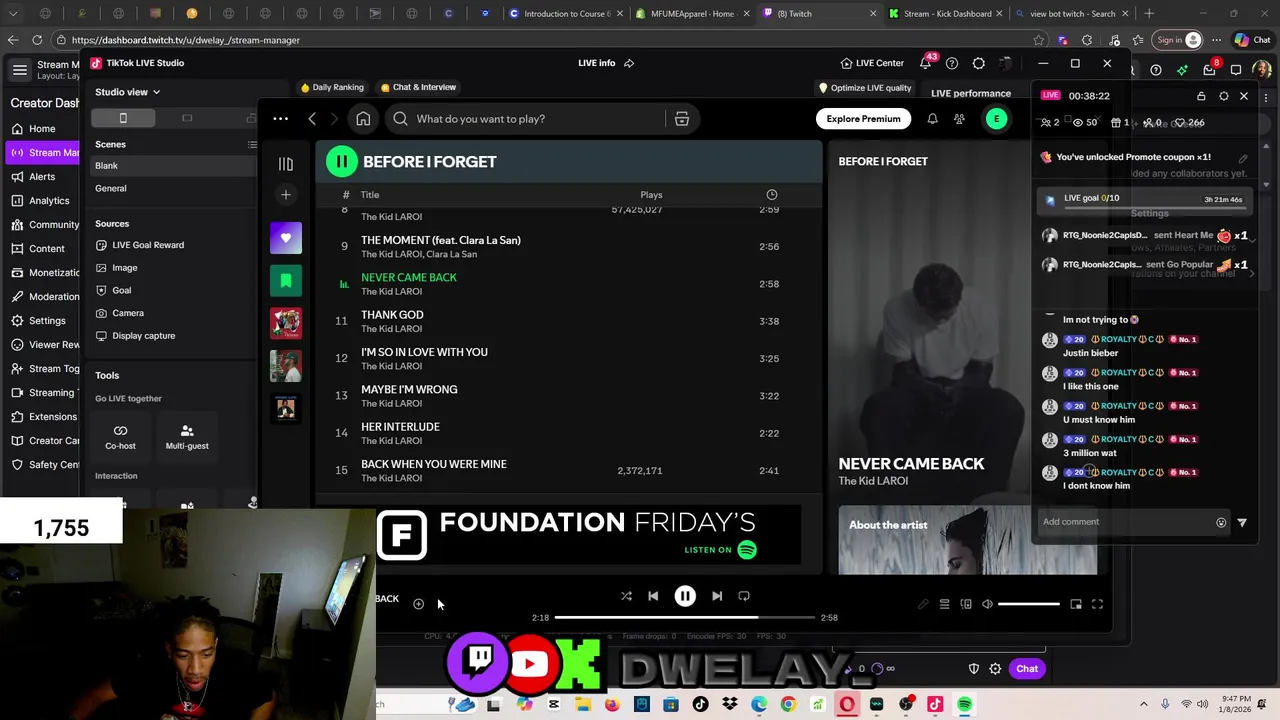The width and height of the screenshot is (1280, 720).
Task: Open Spotify from the Windows taskbar
Action: [964, 704]
